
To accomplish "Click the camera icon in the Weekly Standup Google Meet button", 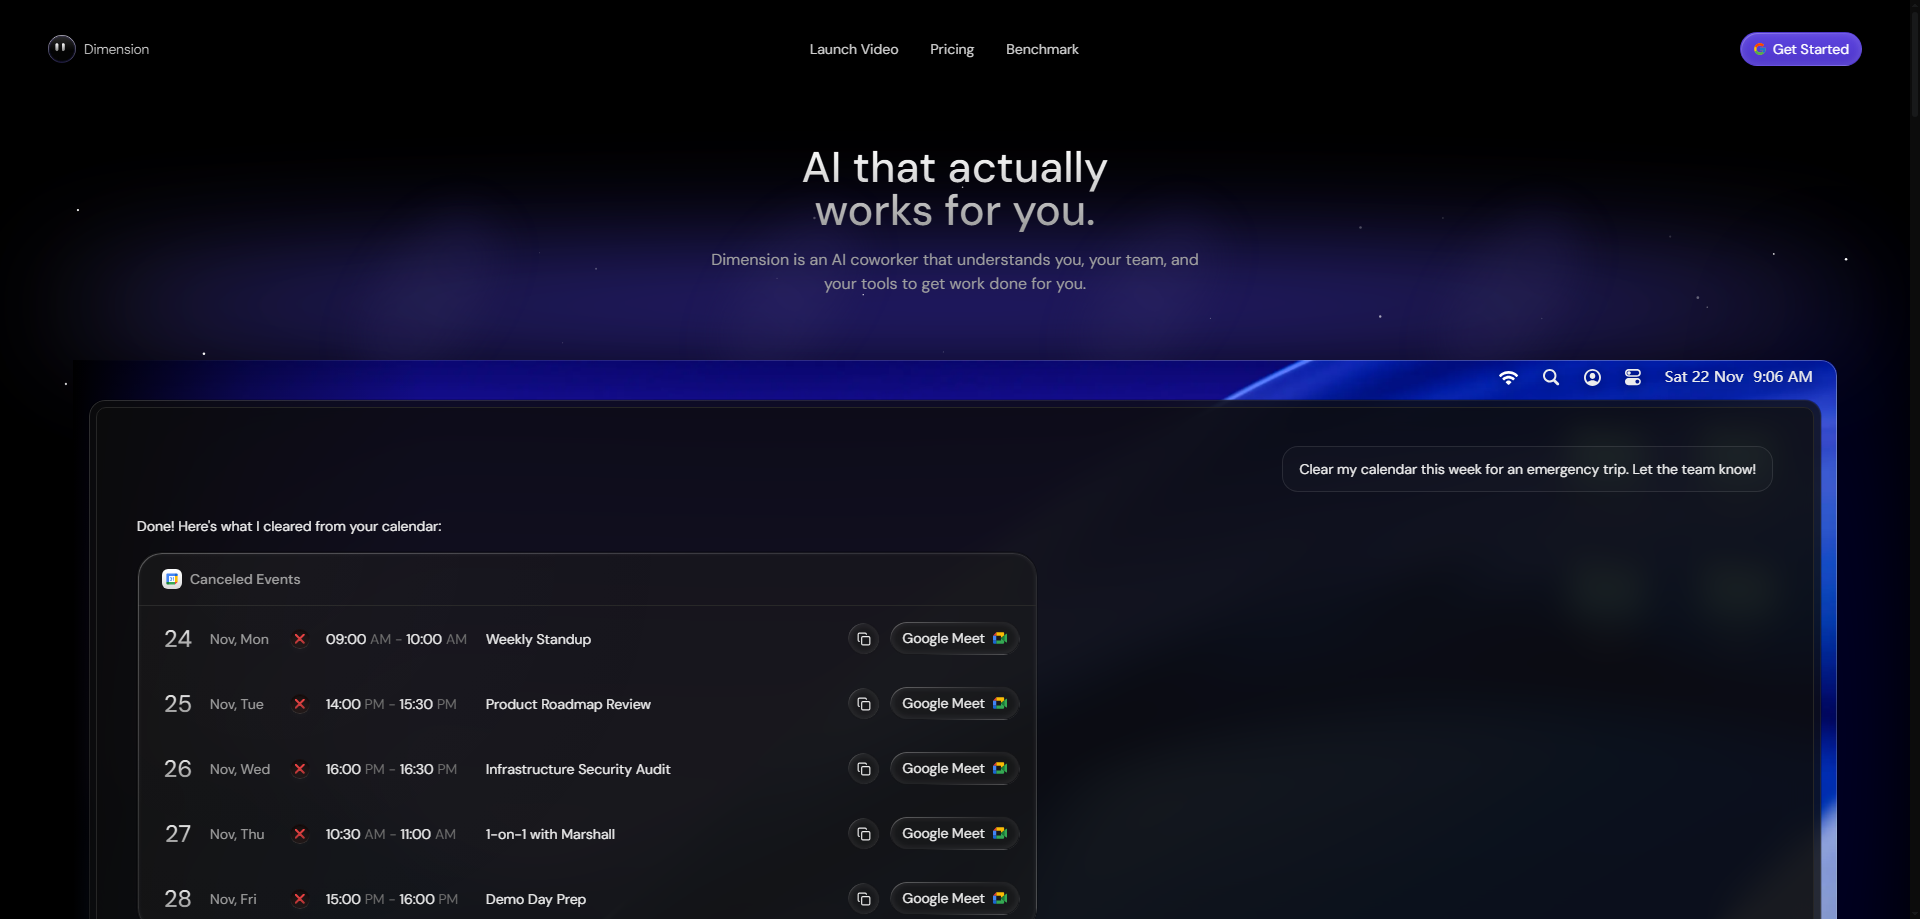I will coord(999,638).
